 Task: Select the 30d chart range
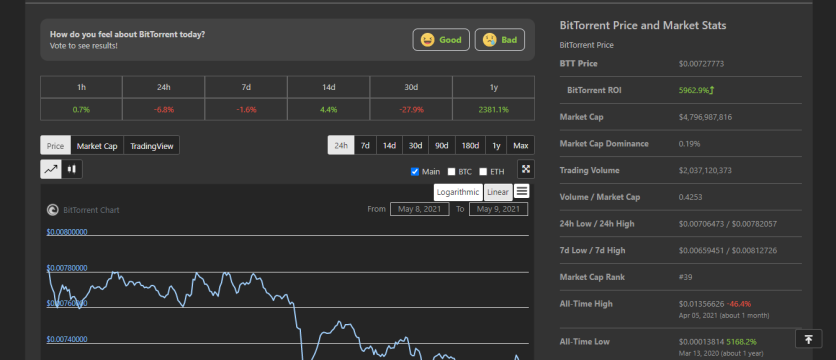coord(415,145)
